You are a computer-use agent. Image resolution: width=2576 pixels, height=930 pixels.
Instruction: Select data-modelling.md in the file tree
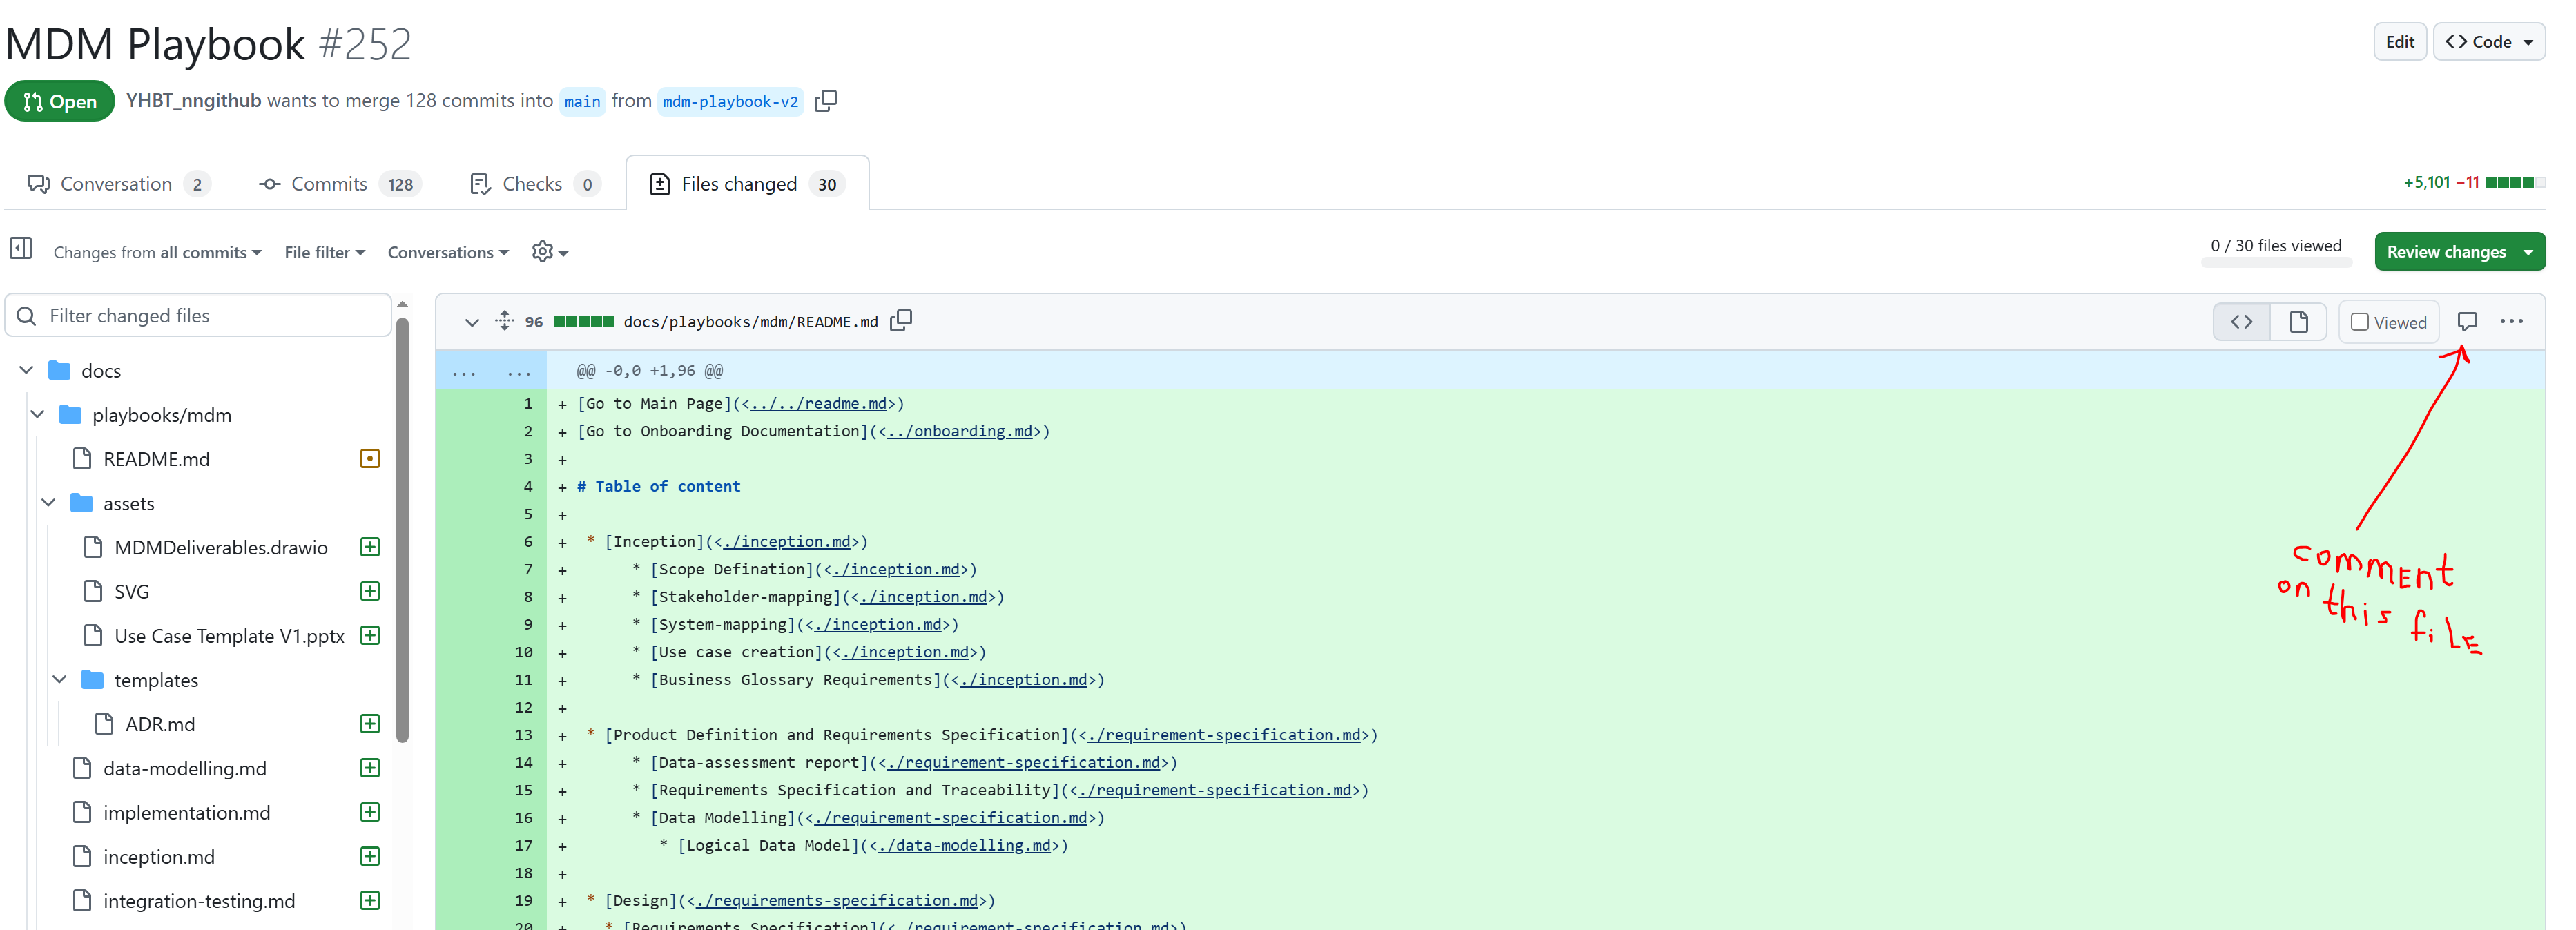pyautogui.click(x=184, y=768)
